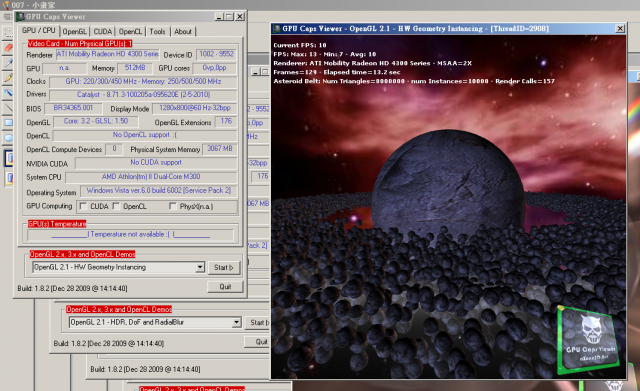Screen dimensions: 640x391
Task: Click the Clocks field GPU 220/300/450 MHz
Action: tap(143, 82)
